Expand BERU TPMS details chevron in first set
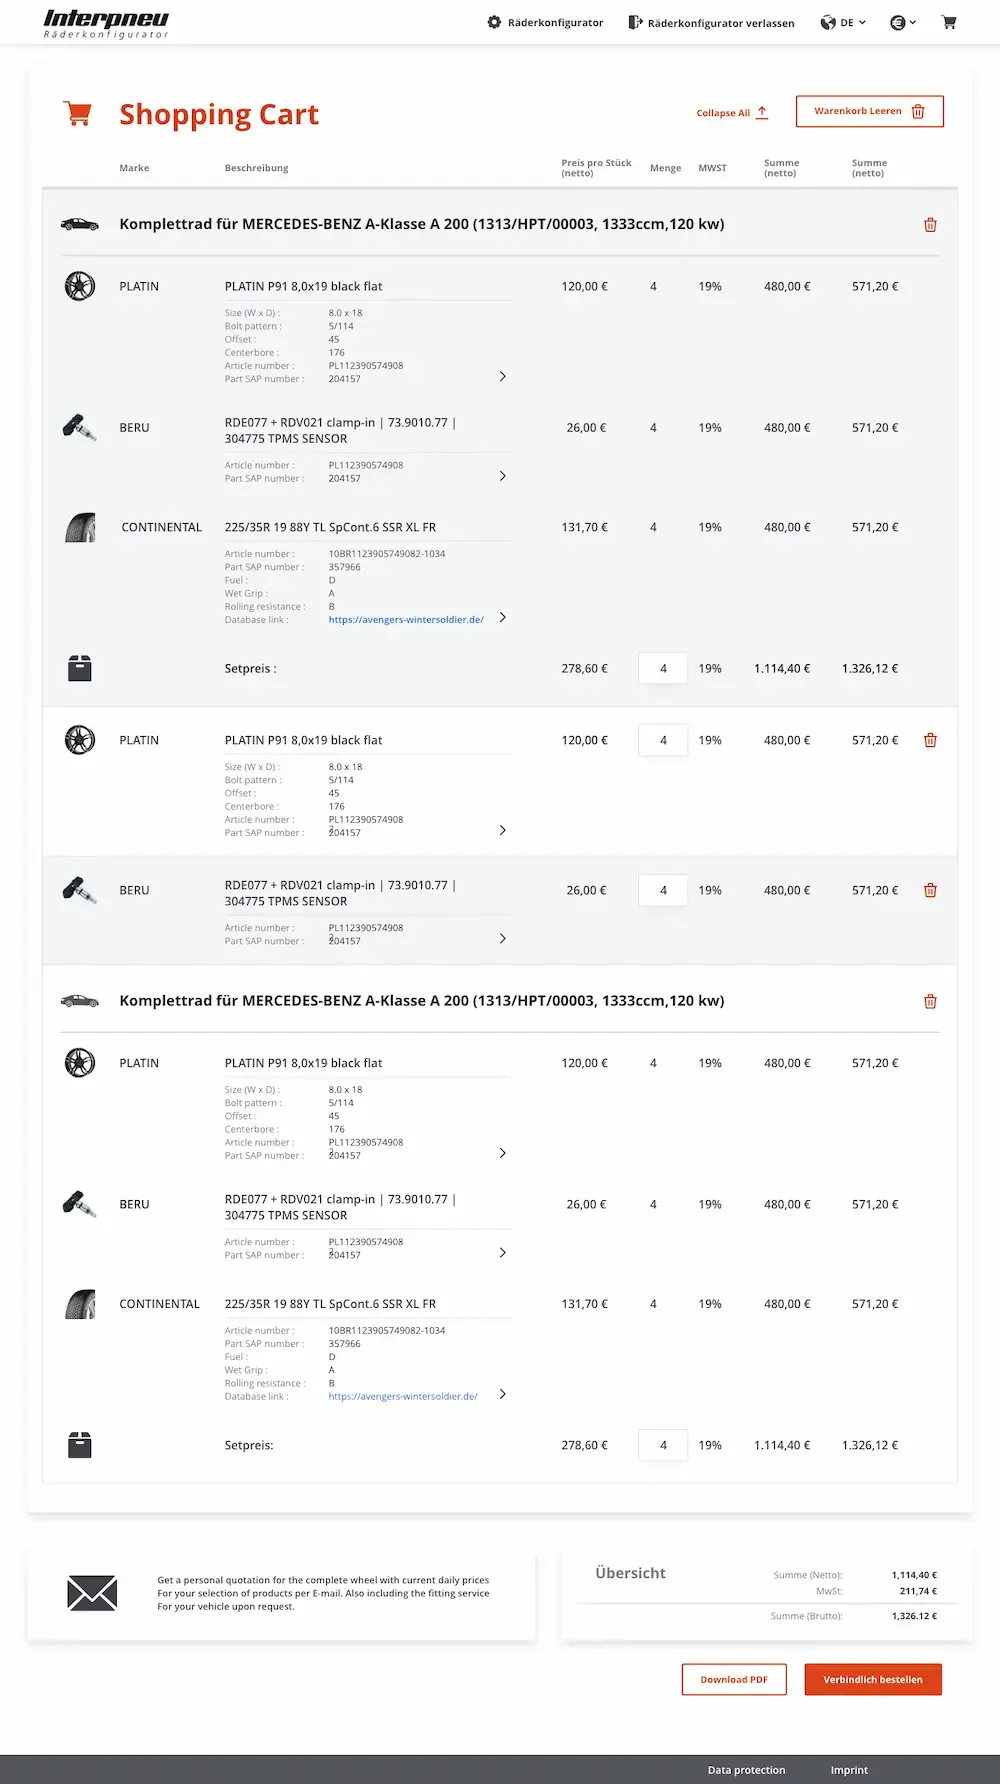 point(502,476)
